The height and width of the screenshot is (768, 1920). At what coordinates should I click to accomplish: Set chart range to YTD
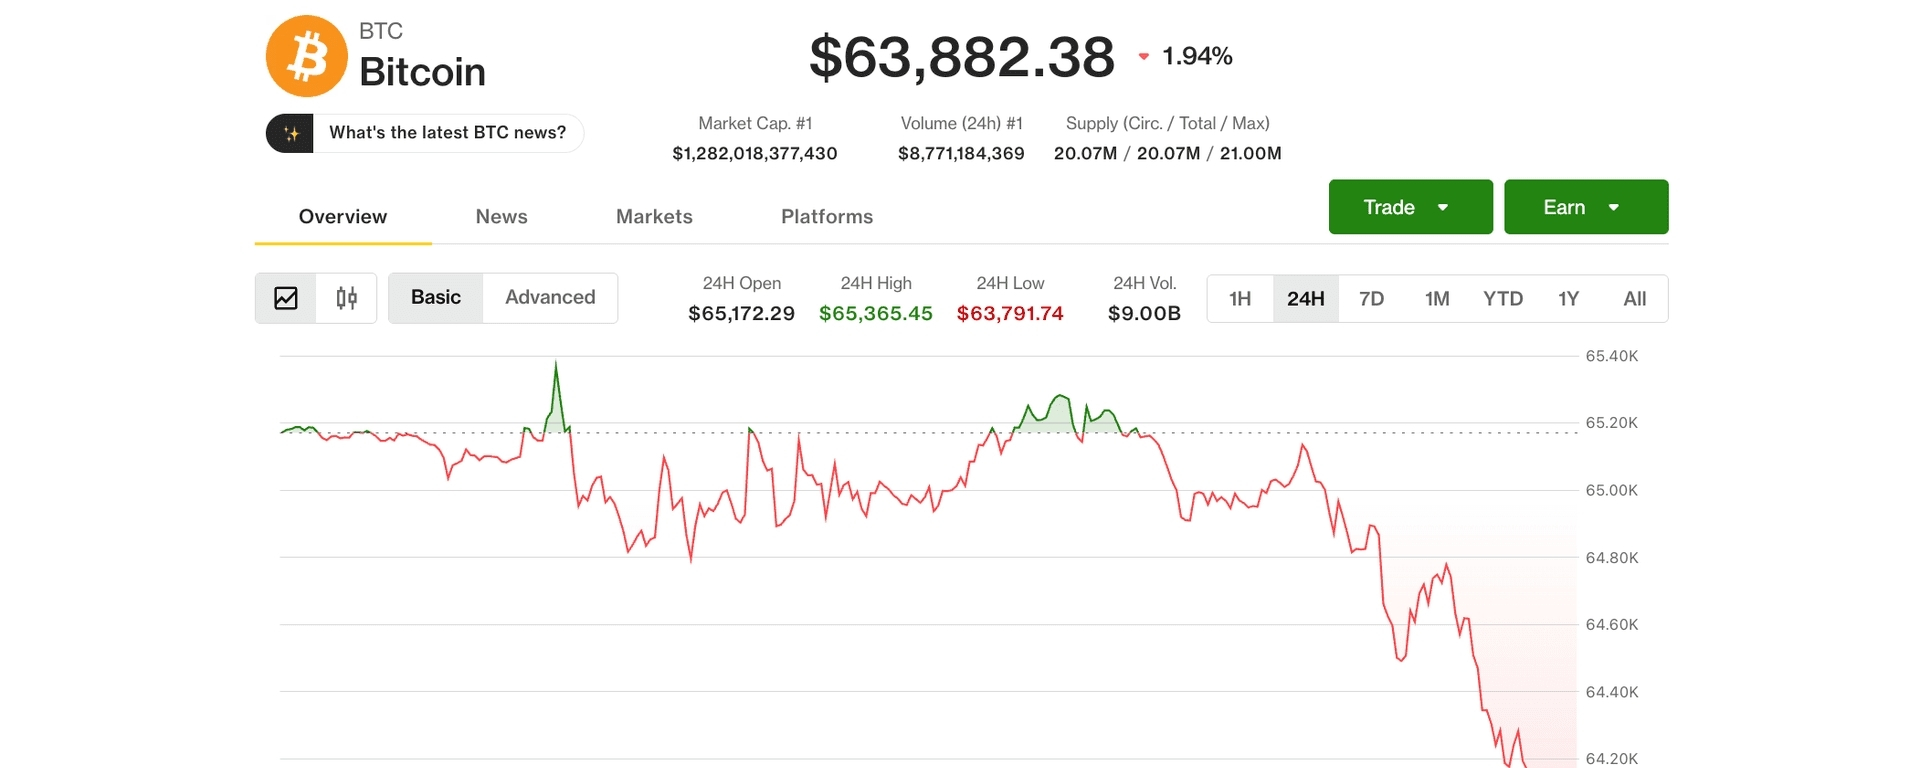1503,299
